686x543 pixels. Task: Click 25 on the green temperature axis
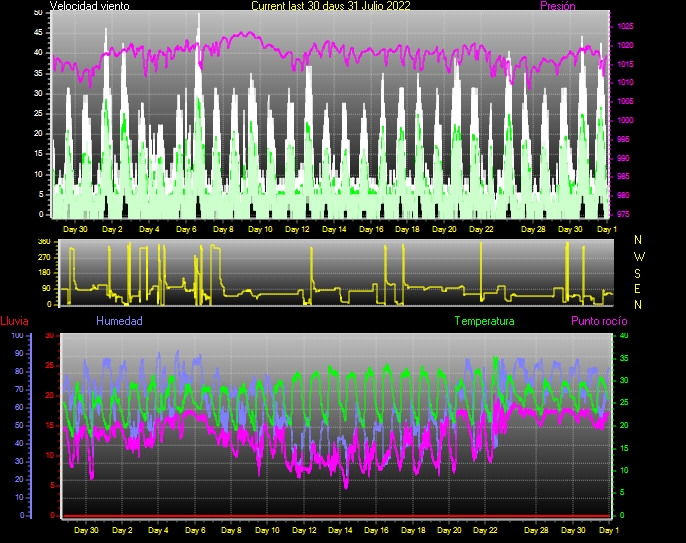point(624,403)
